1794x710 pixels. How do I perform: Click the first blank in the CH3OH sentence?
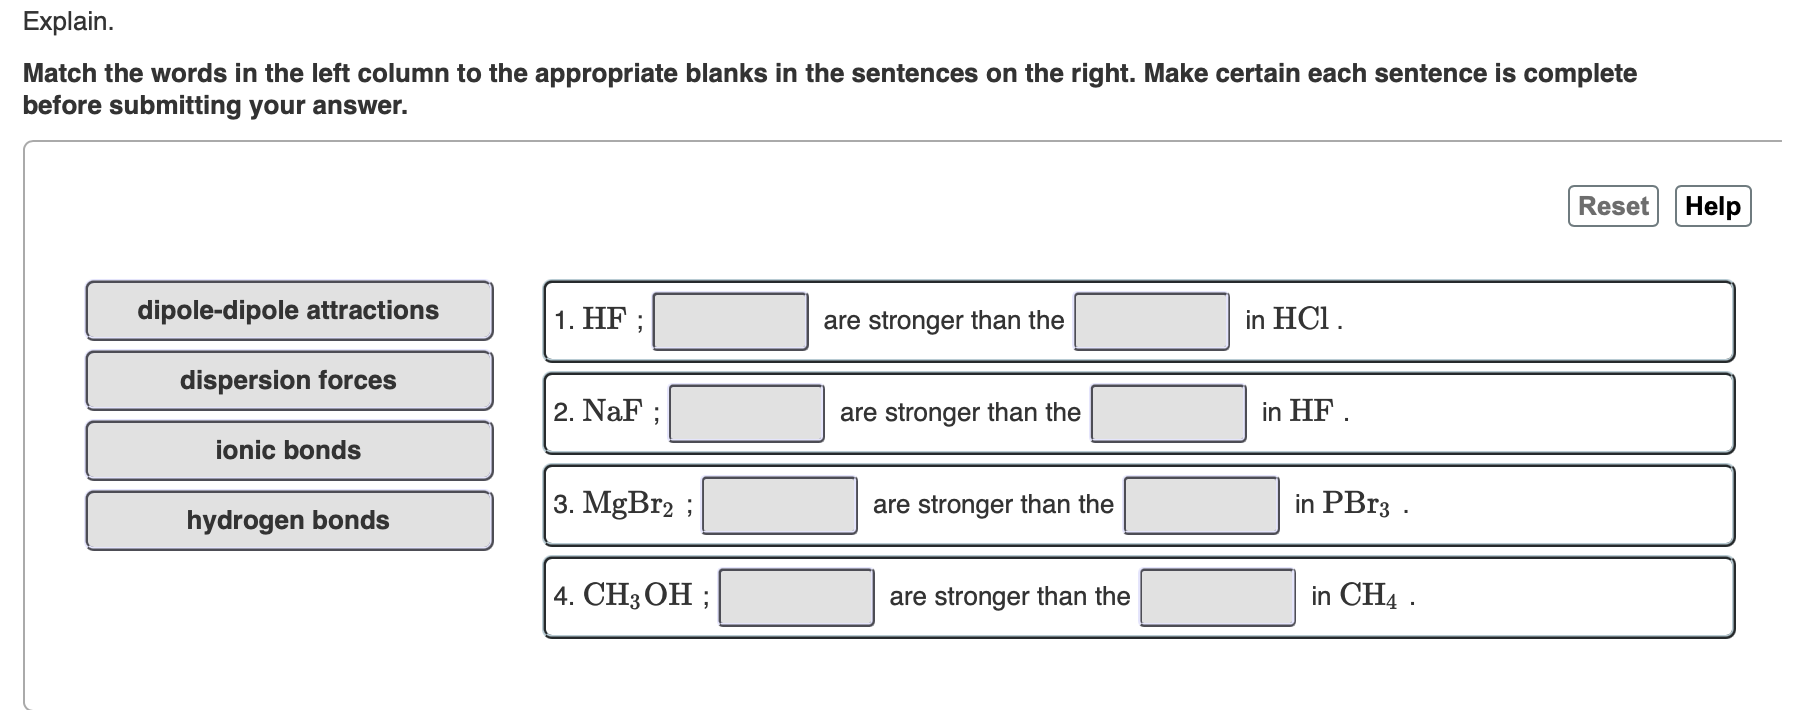point(794,596)
